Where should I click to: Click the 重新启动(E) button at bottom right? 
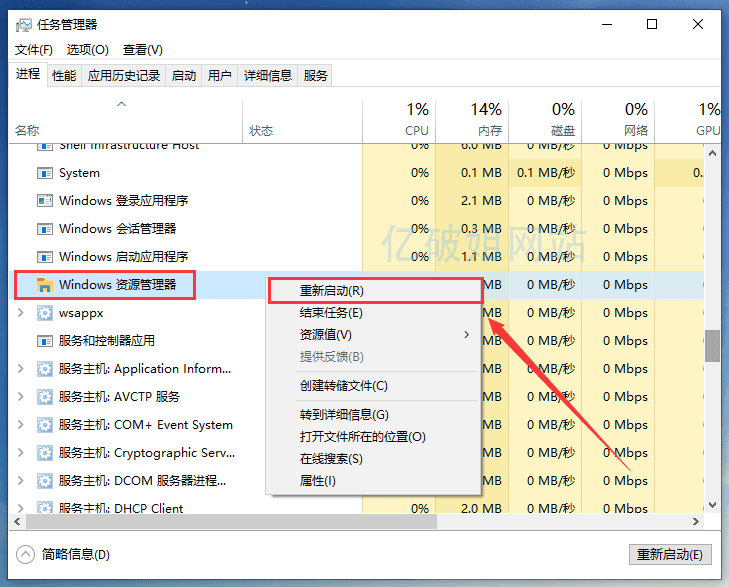click(x=670, y=554)
